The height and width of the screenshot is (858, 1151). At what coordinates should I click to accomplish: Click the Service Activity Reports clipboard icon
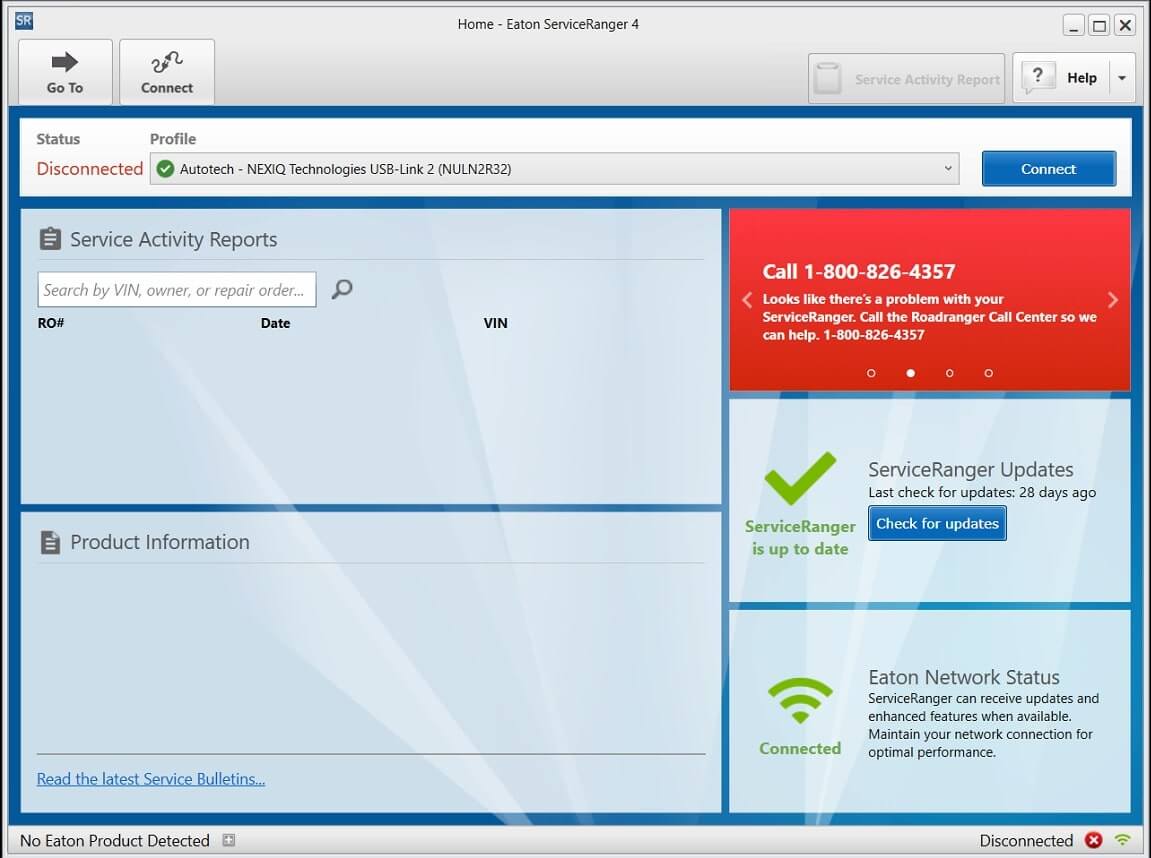tap(50, 239)
